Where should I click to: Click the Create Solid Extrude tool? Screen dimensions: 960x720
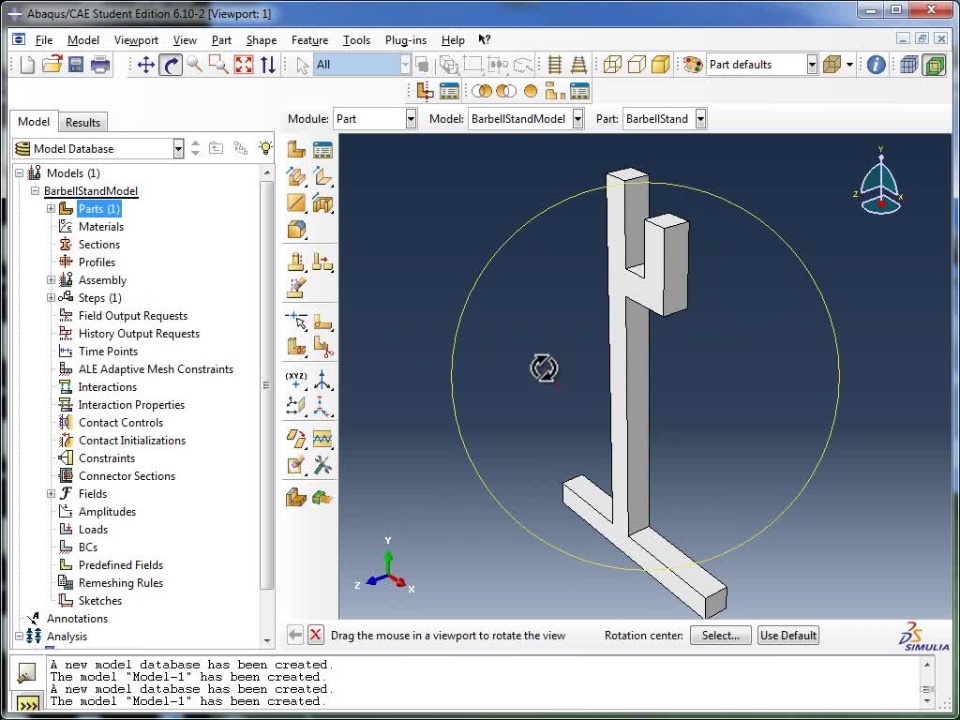coord(296,176)
